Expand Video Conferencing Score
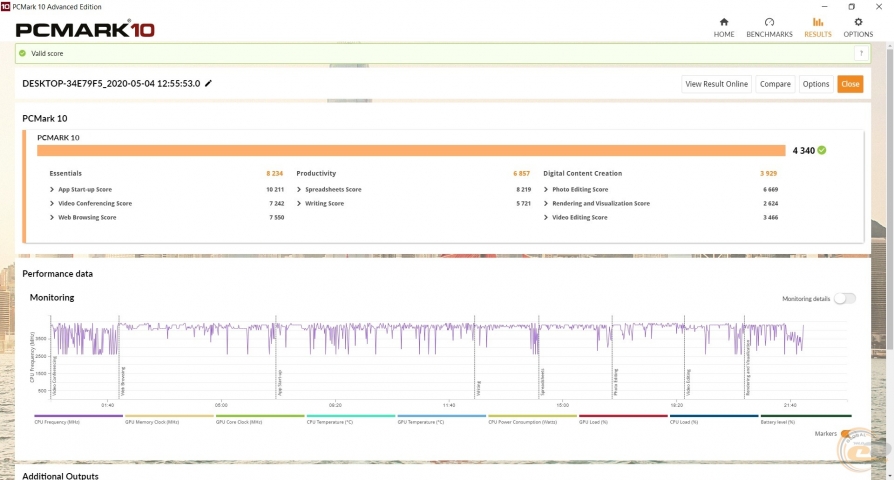894x480 pixels. point(52,203)
